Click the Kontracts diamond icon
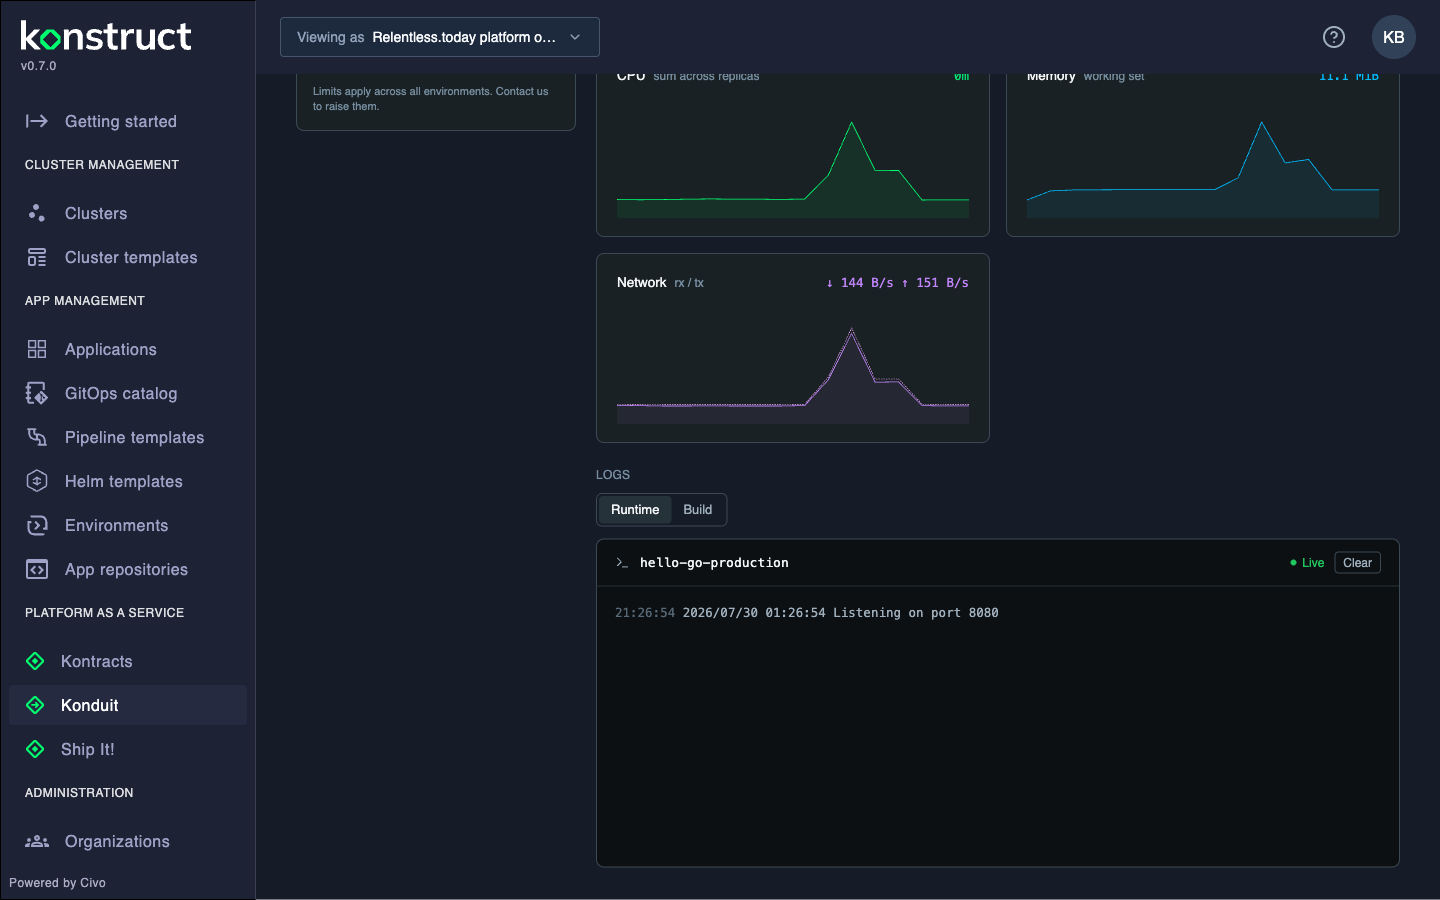Viewport: 1440px width, 900px height. click(x=35, y=661)
